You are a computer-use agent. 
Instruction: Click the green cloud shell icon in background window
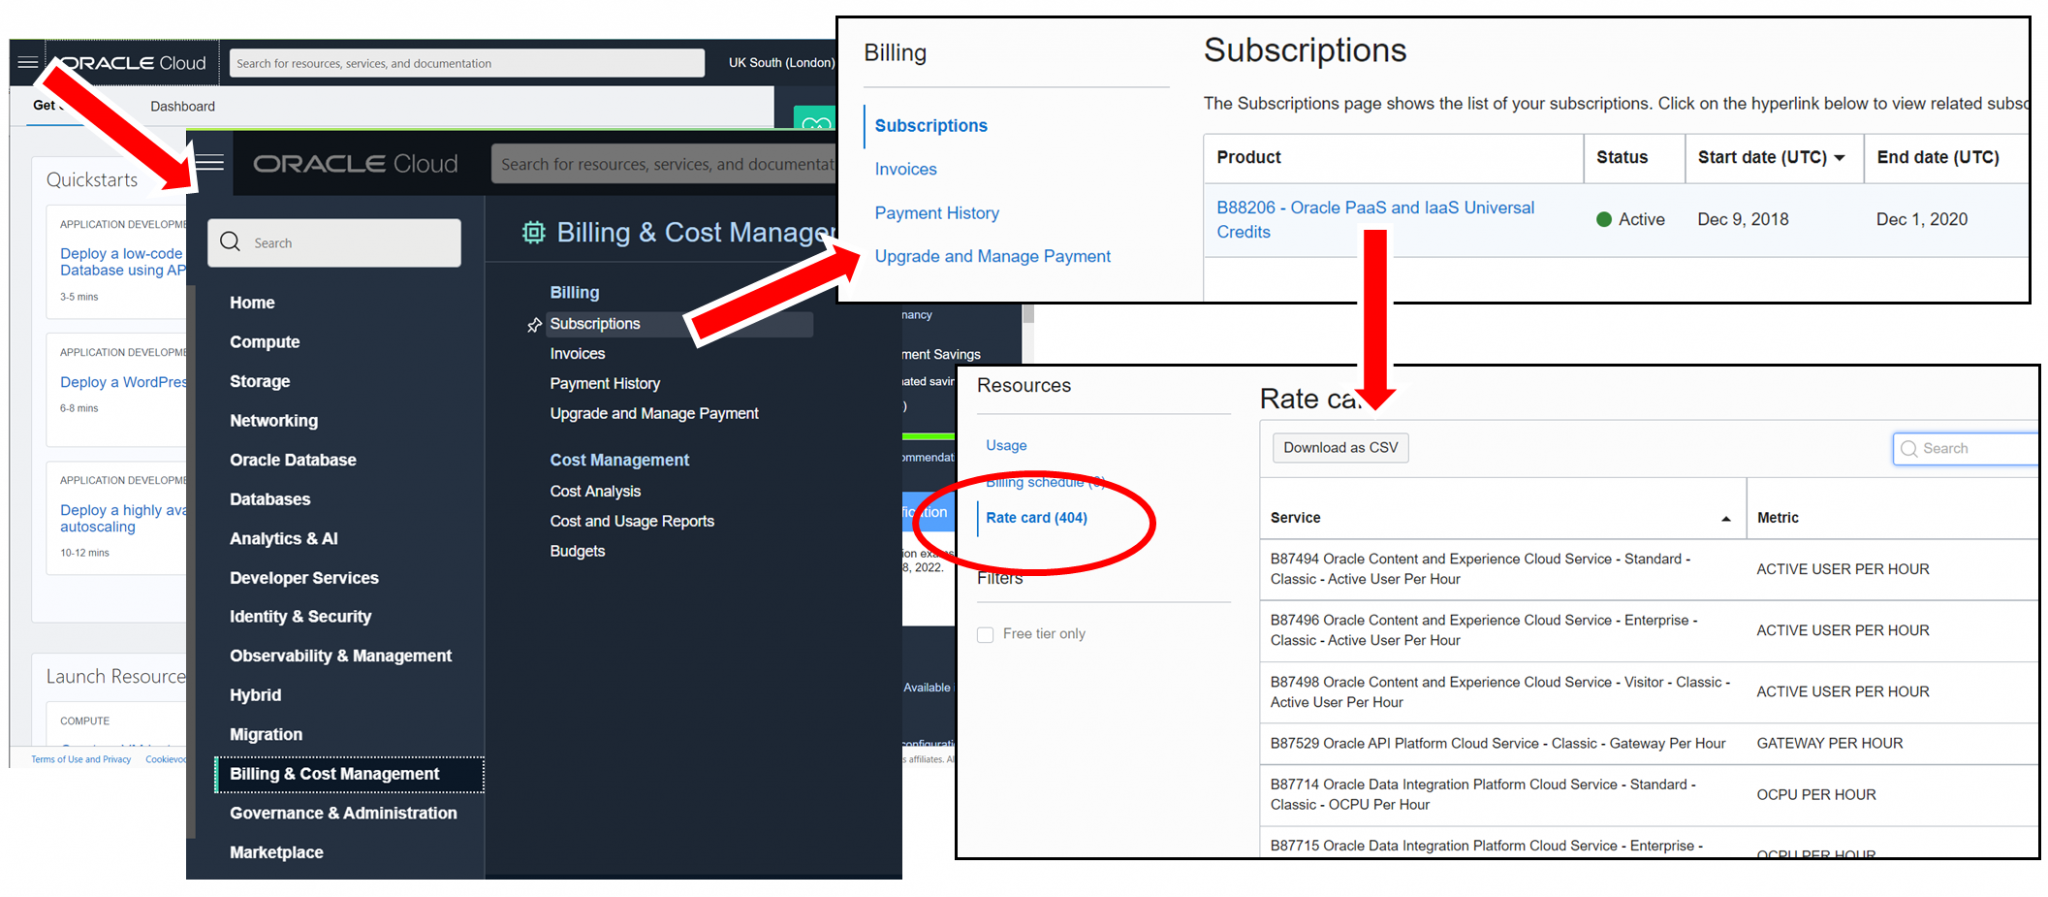click(x=815, y=120)
